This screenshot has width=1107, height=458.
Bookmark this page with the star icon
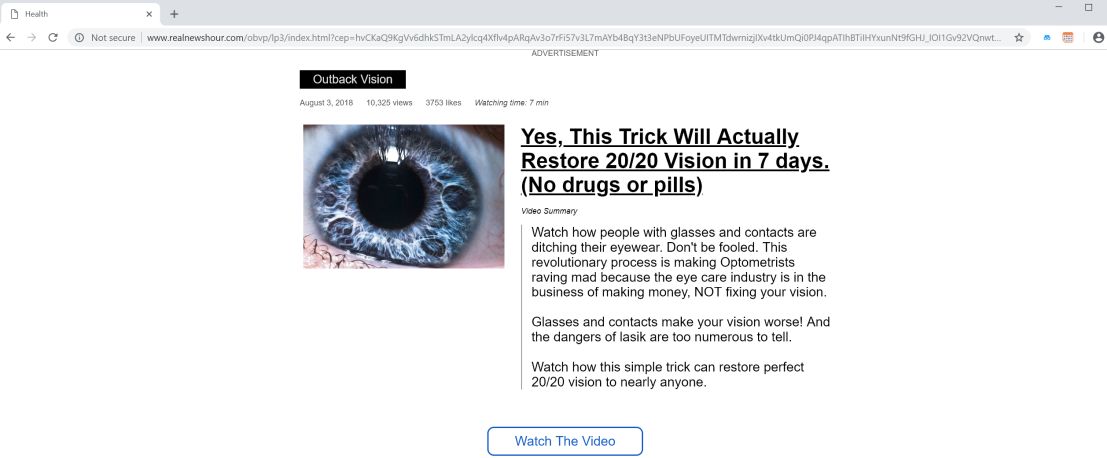click(x=1019, y=37)
